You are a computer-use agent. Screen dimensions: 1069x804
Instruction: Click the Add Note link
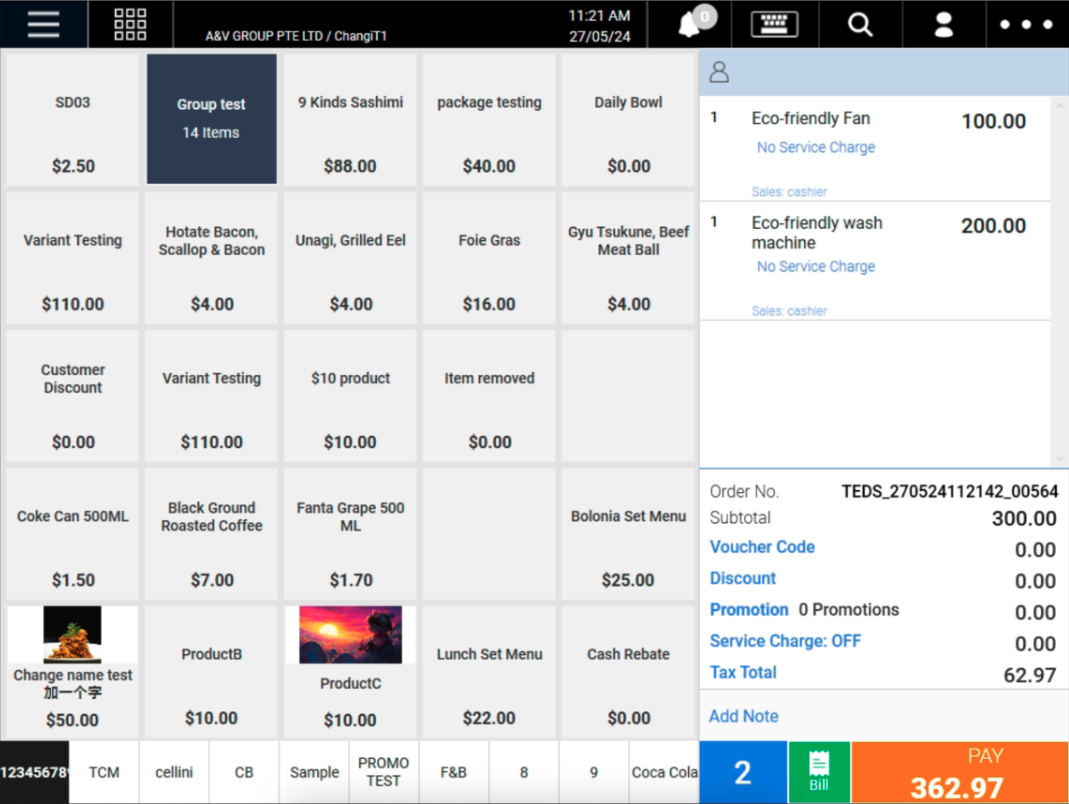tap(743, 716)
